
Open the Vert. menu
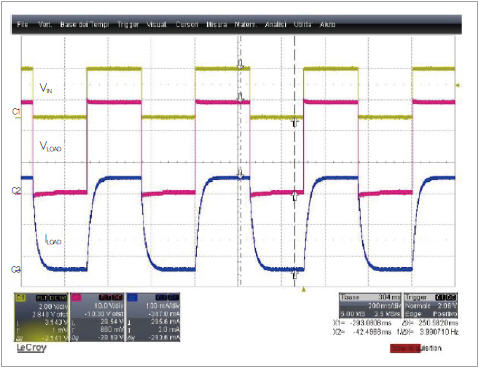[45, 24]
